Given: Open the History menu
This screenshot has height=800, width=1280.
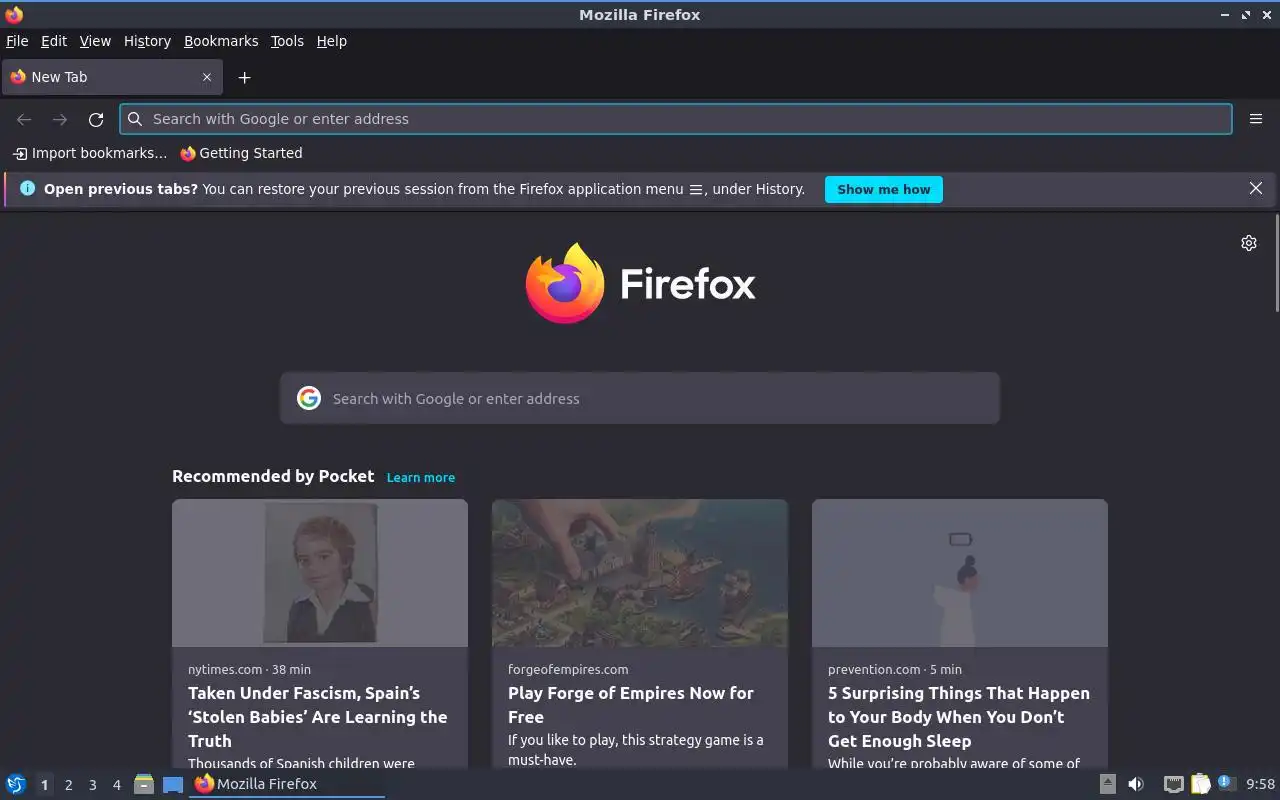Looking at the screenshot, I should (x=147, y=41).
